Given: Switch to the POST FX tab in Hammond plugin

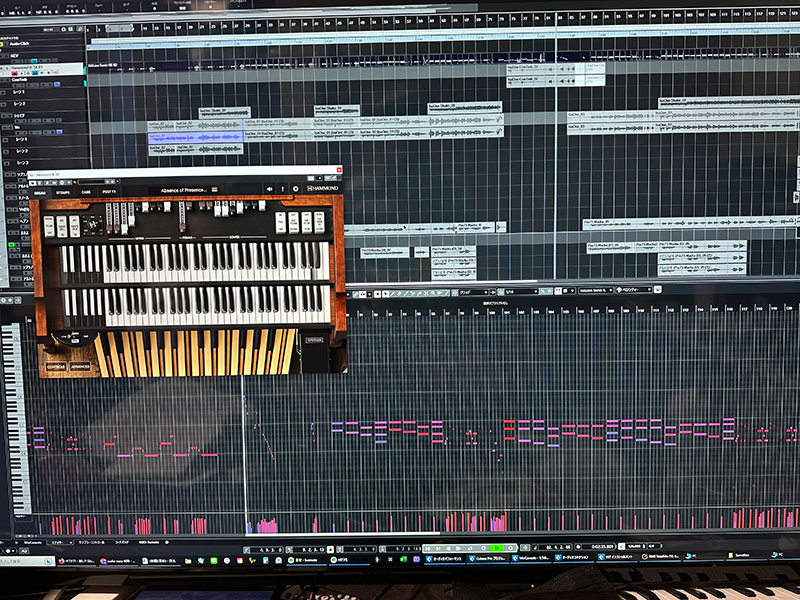Looking at the screenshot, I should 109,192.
